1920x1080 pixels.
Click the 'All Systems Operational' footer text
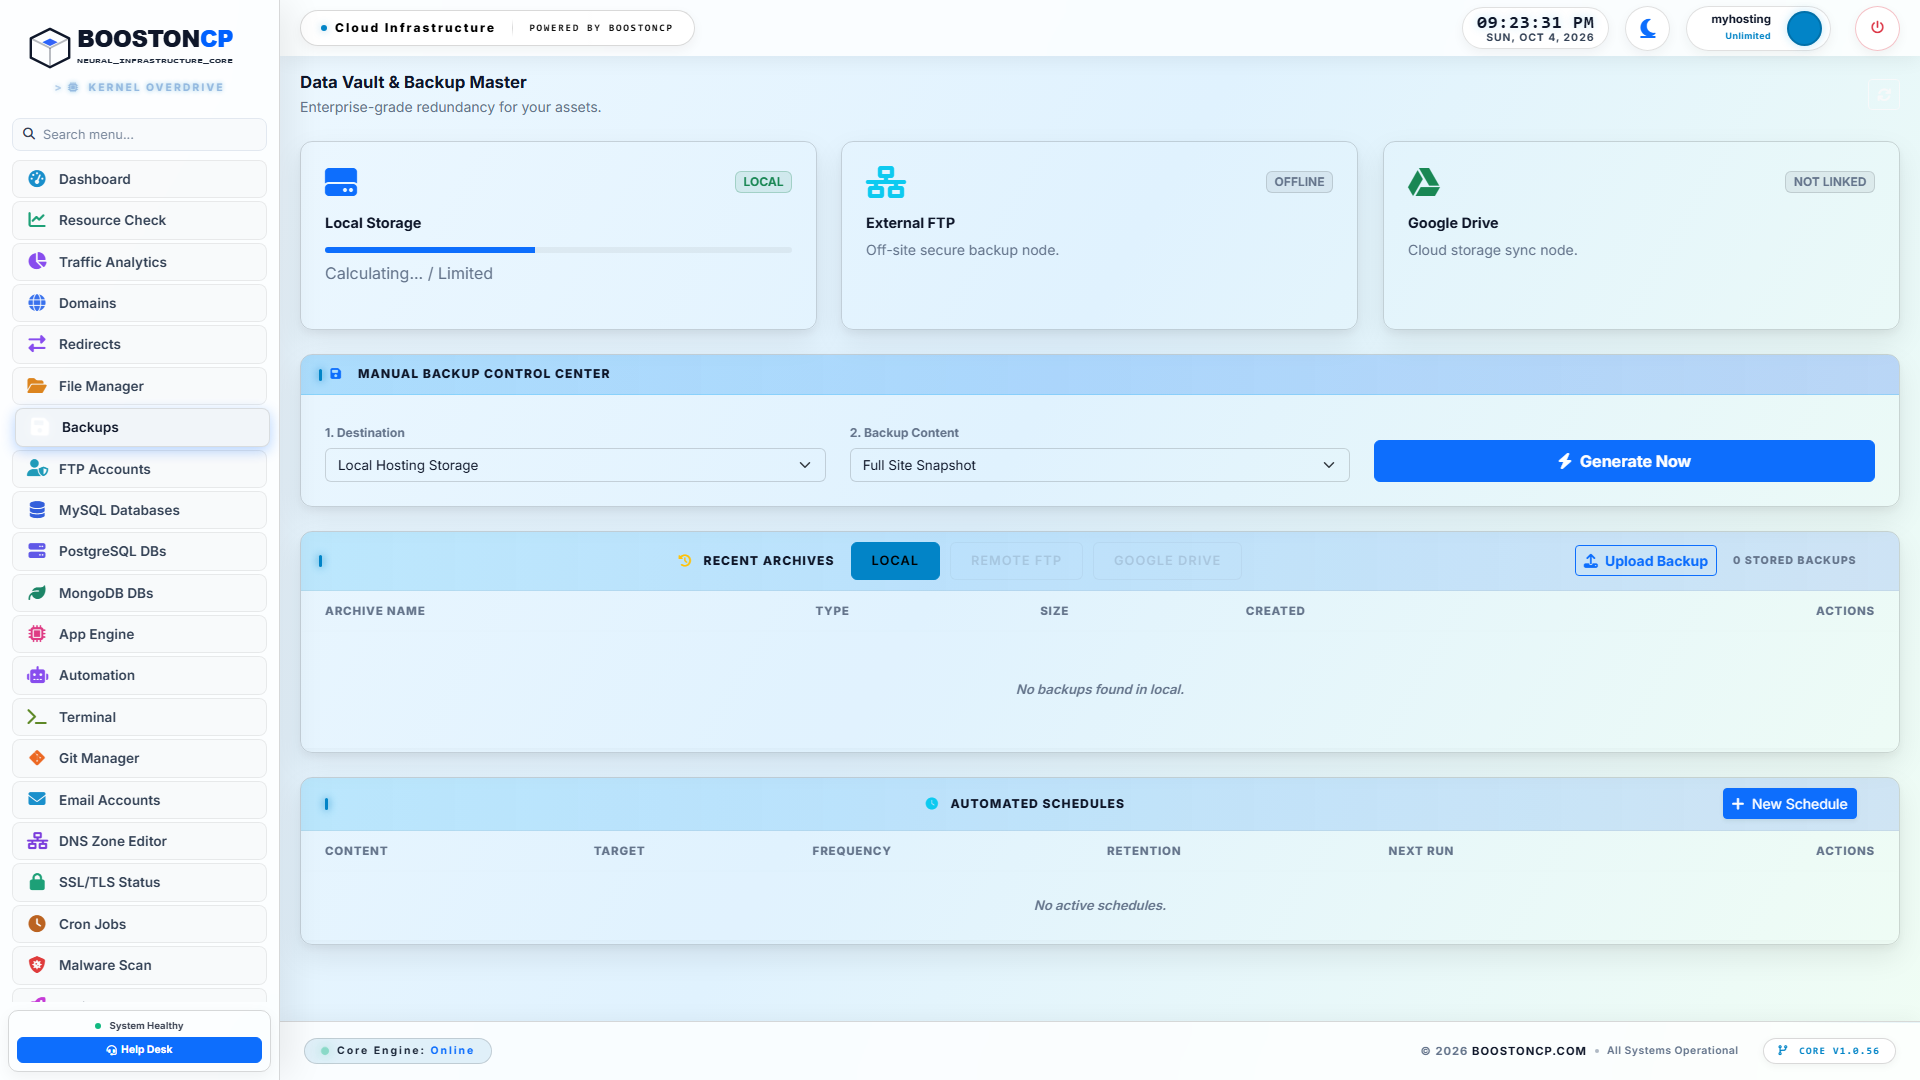click(x=1672, y=1051)
